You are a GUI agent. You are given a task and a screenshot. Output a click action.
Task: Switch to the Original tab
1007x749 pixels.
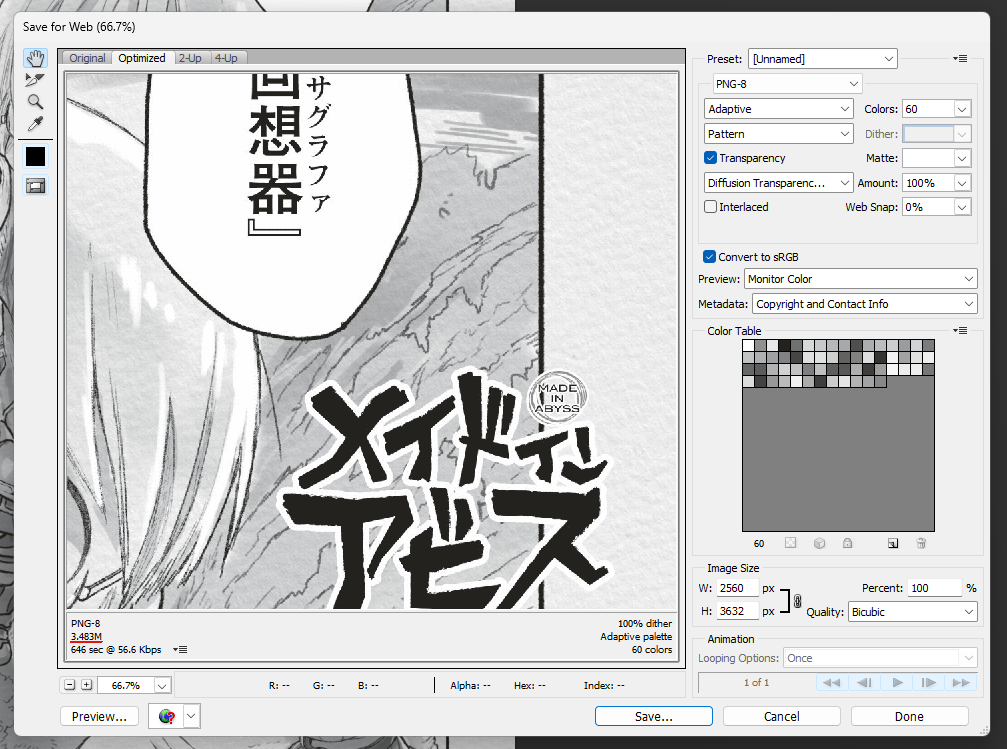pos(87,58)
